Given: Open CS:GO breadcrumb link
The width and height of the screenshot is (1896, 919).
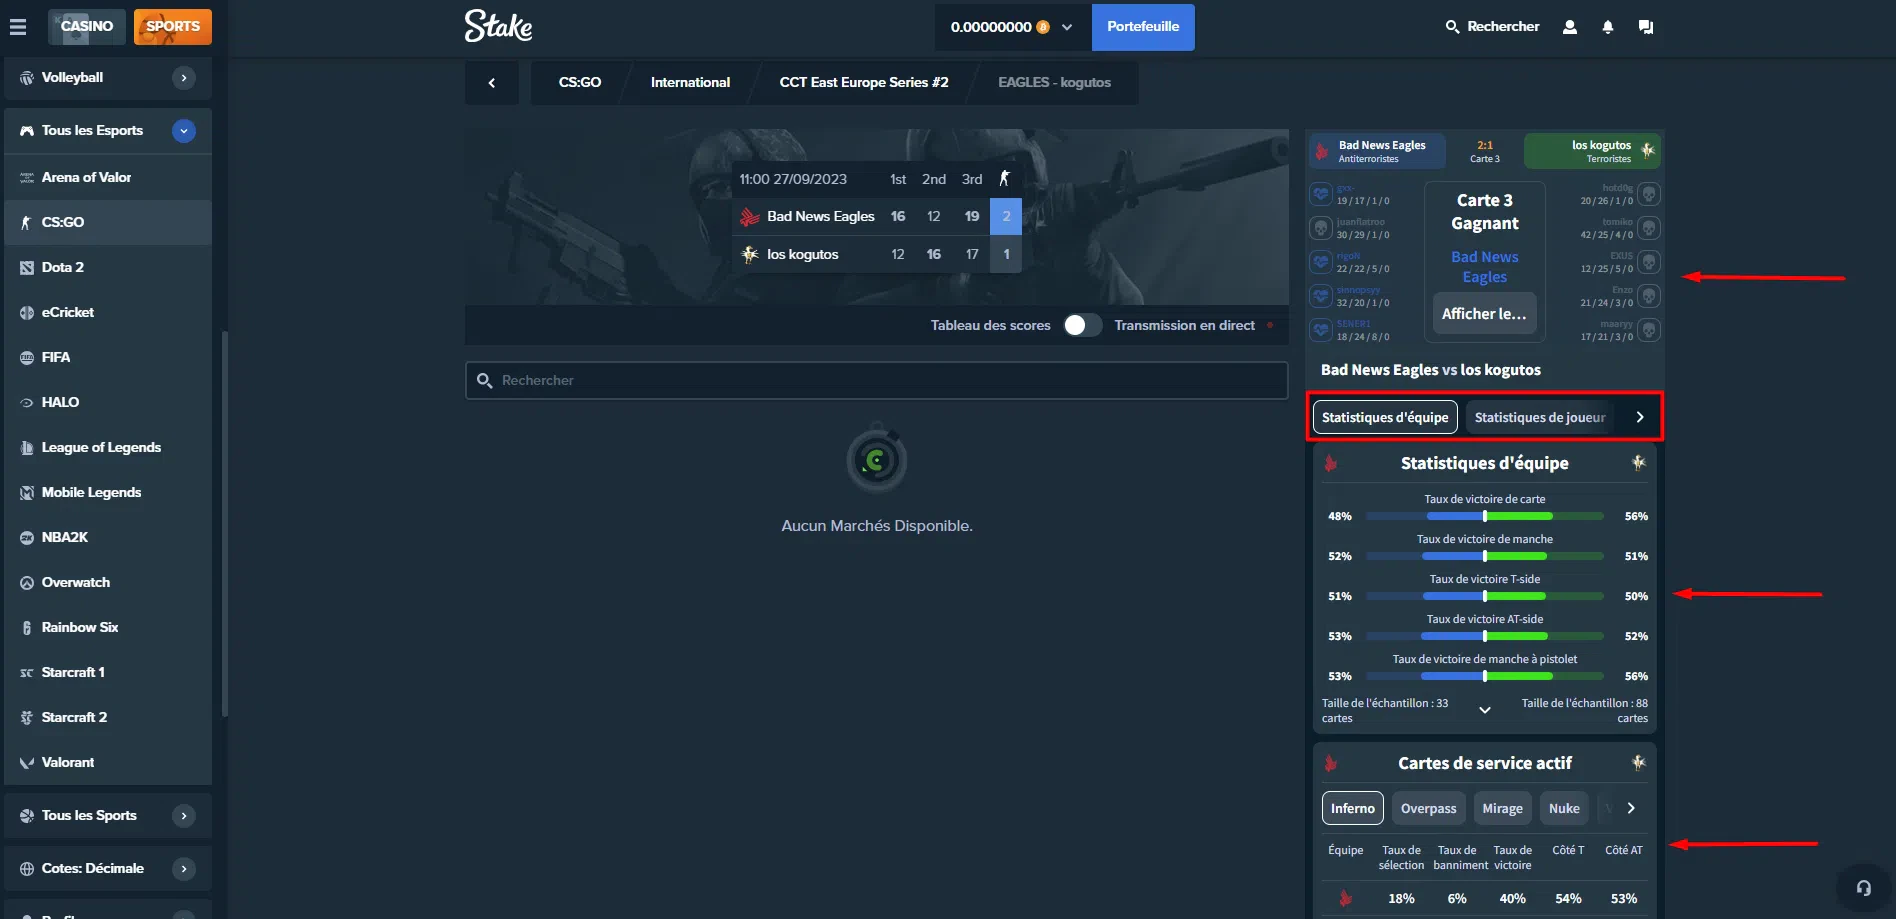Looking at the screenshot, I should (x=580, y=83).
